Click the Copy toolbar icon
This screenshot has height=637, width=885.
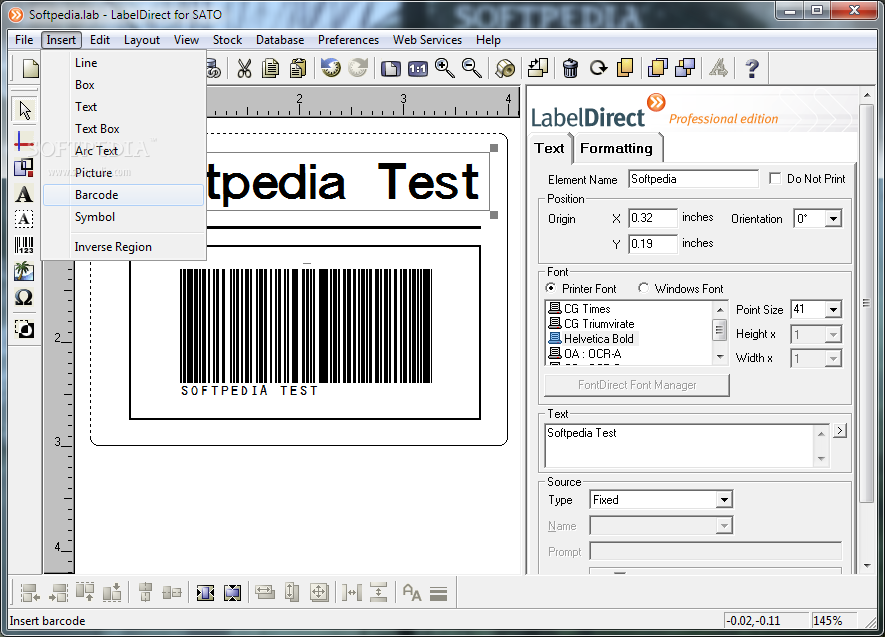coord(271,68)
